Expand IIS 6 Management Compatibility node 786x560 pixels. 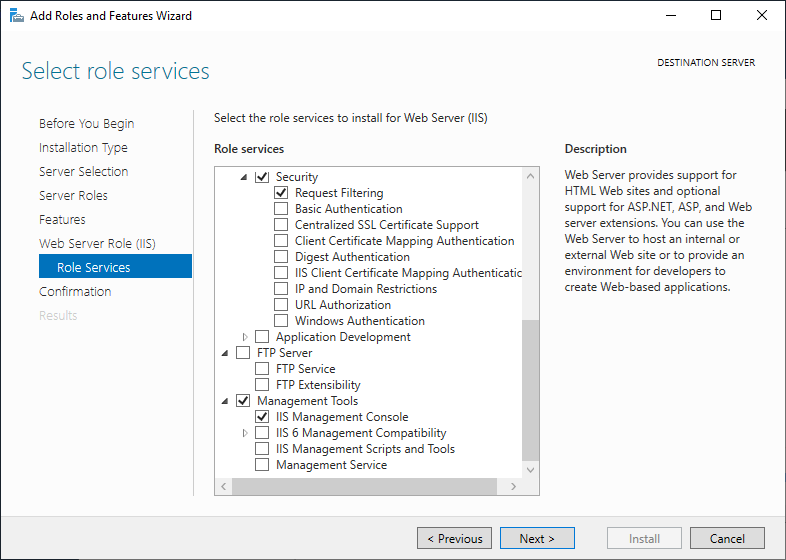coord(245,433)
